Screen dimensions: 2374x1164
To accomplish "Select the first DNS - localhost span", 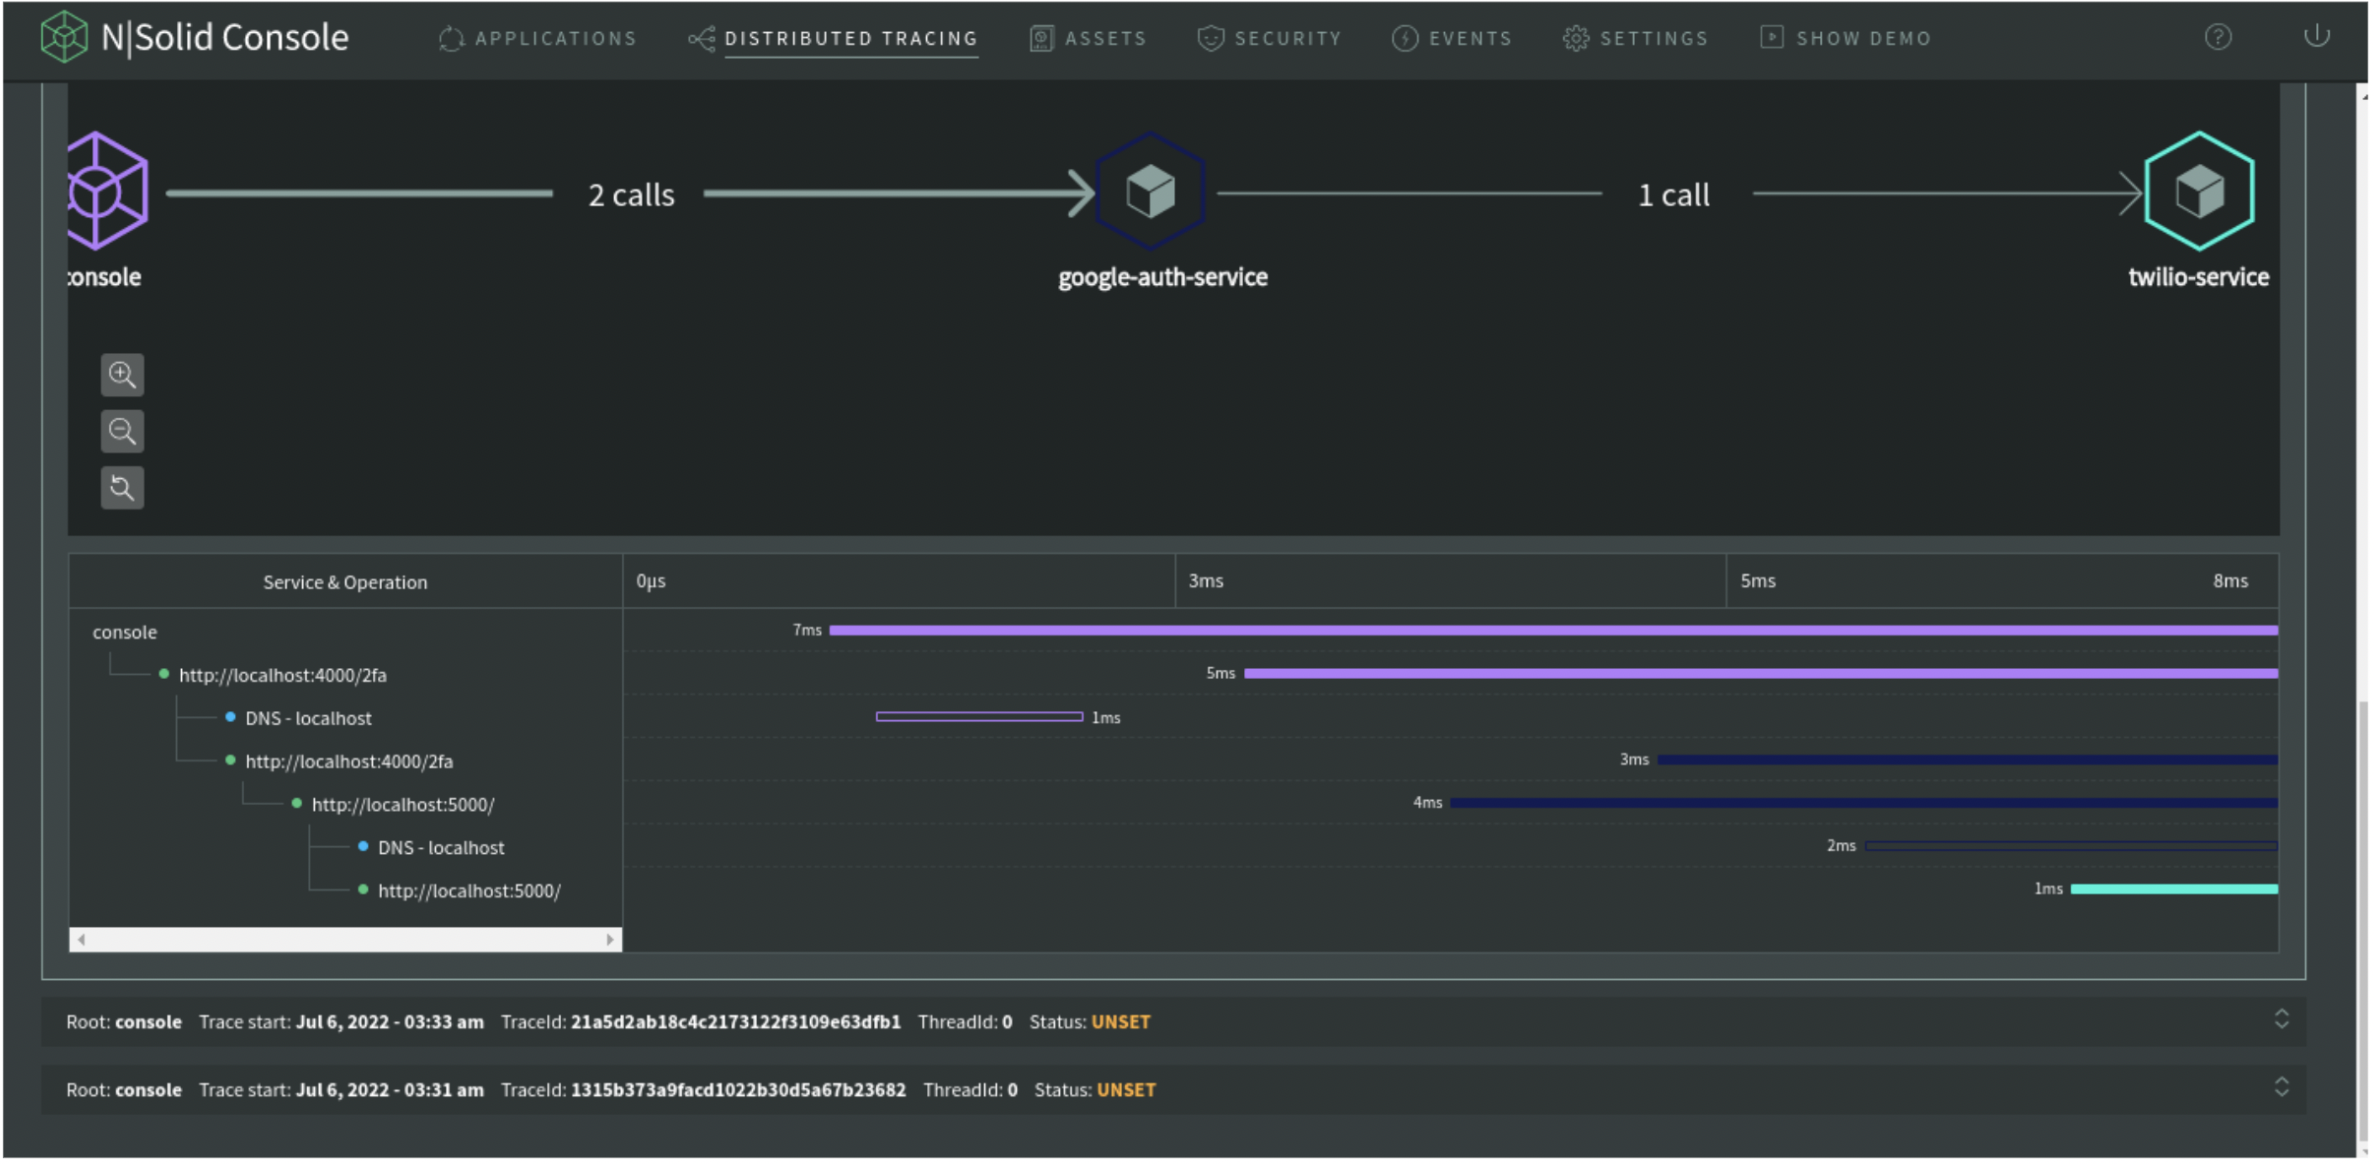I will tap(308, 718).
